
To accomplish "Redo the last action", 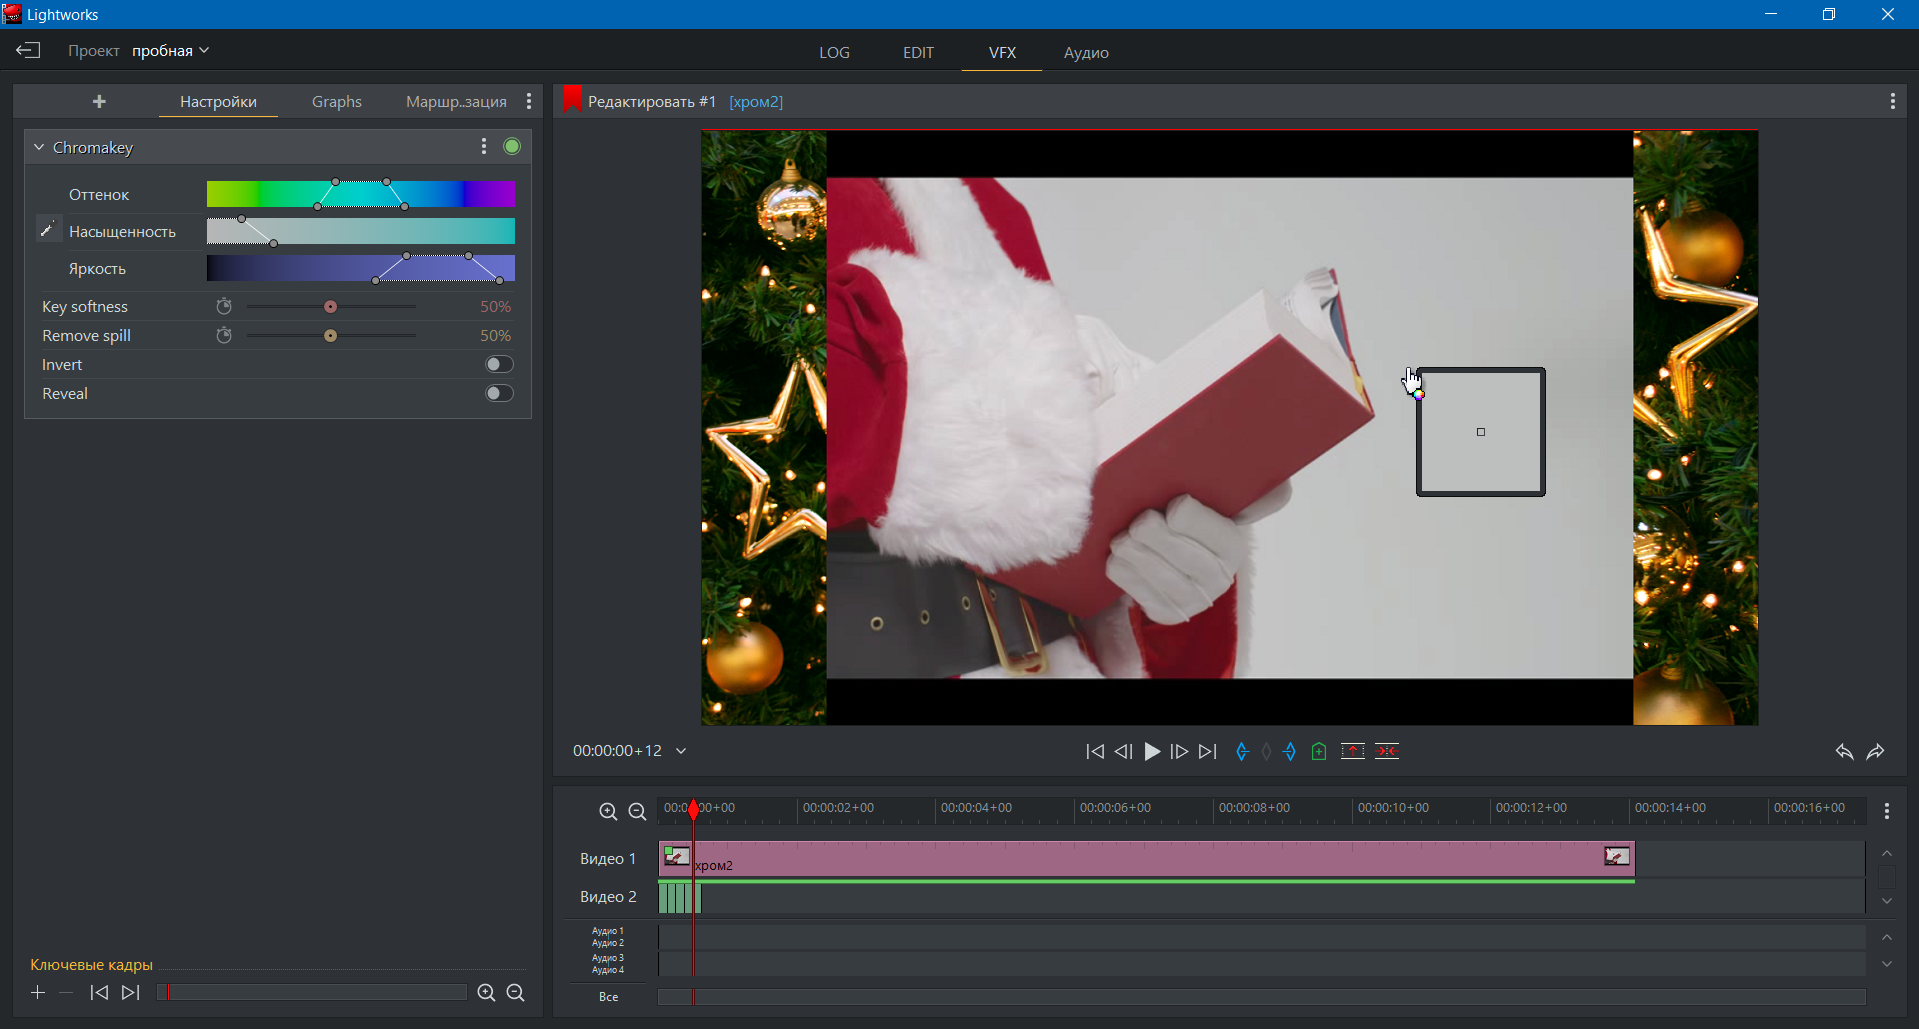I will pyautogui.click(x=1876, y=752).
